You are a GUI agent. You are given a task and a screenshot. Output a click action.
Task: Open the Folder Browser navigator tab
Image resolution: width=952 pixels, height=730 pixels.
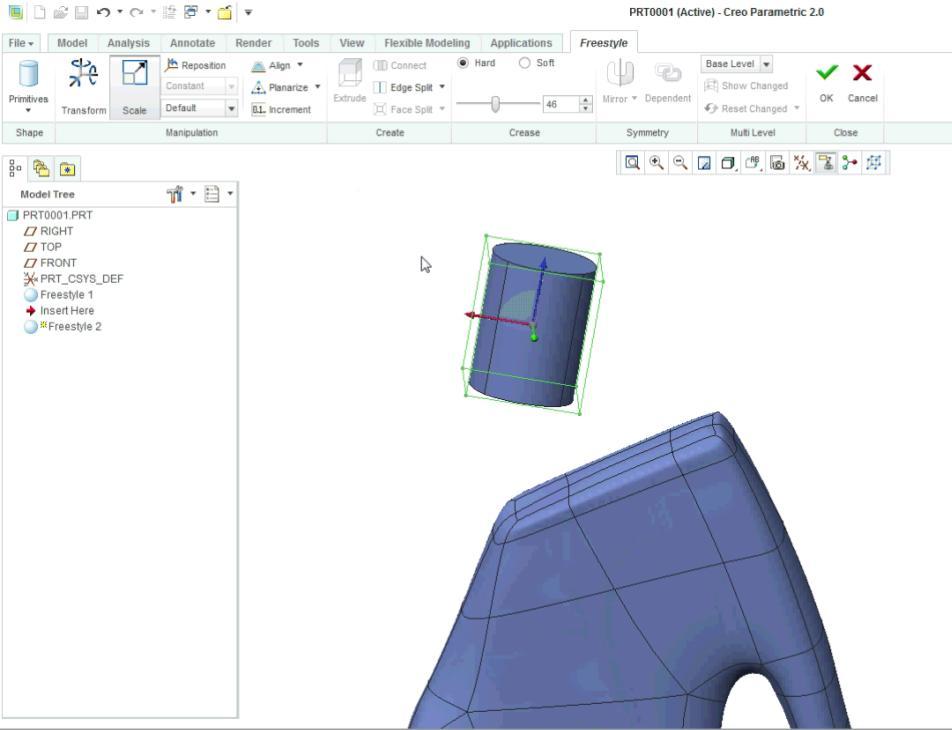(41, 169)
